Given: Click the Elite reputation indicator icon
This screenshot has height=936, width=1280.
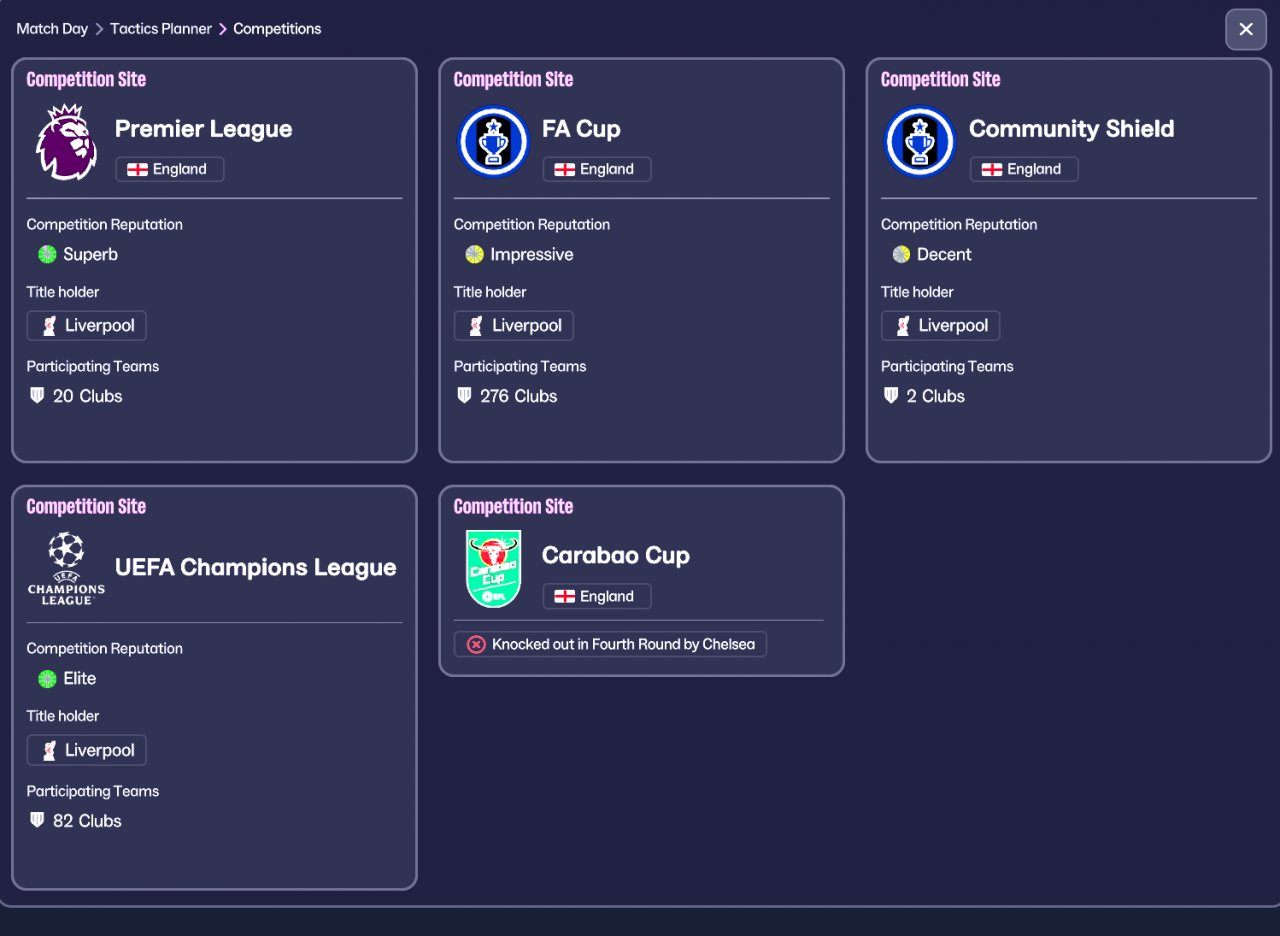Looking at the screenshot, I should point(47,679).
